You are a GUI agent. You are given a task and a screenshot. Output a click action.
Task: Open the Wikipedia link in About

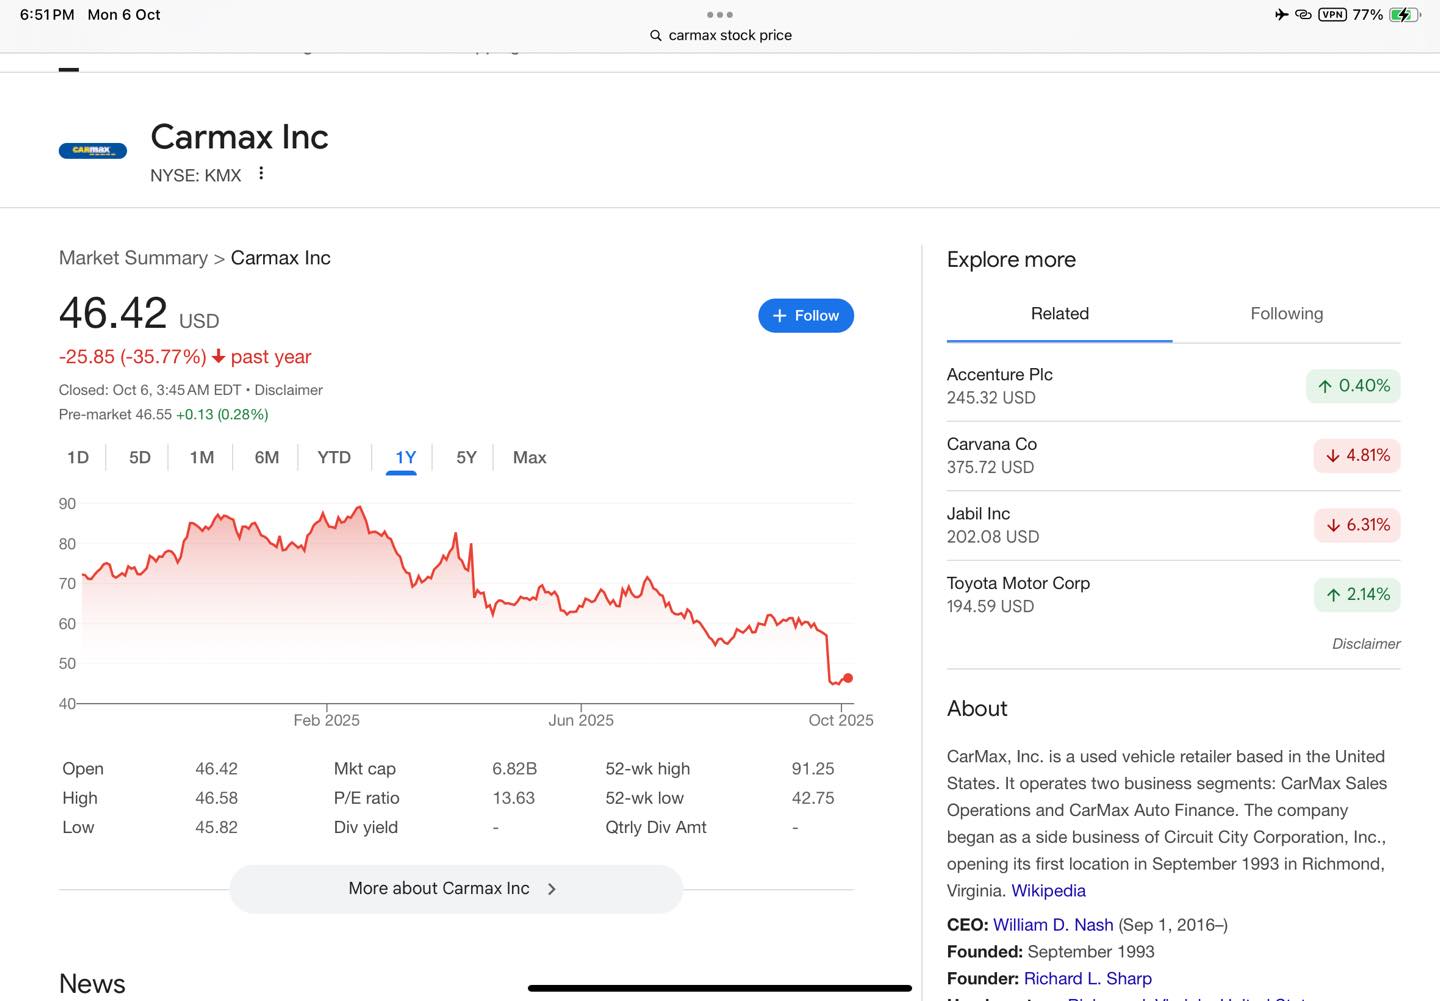click(x=1048, y=891)
